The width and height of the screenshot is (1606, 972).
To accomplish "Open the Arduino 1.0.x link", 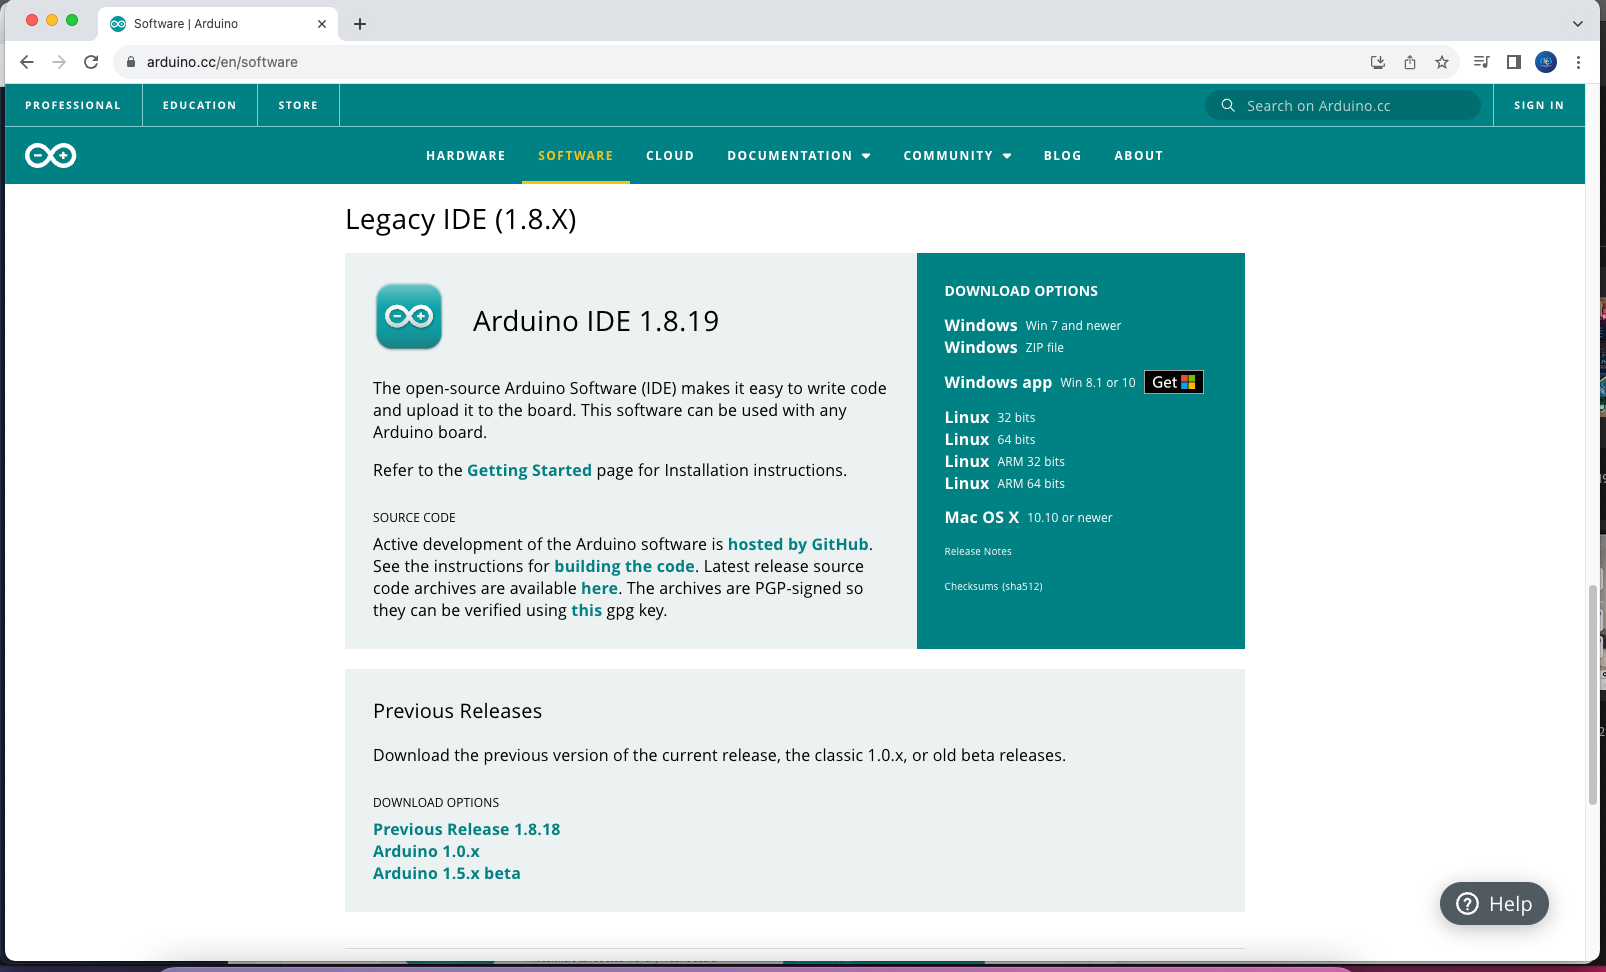I will (x=426, y=851).
